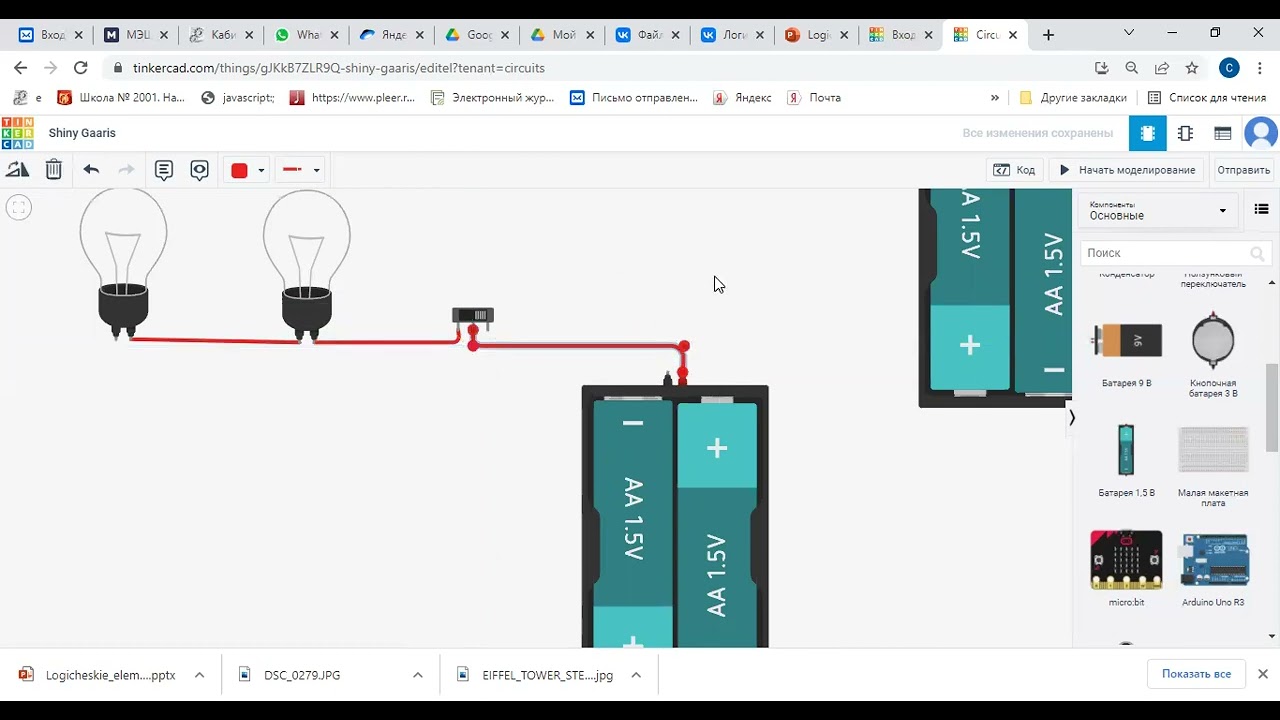Open Список для чтения reading list

click(x=1207, y=98)
